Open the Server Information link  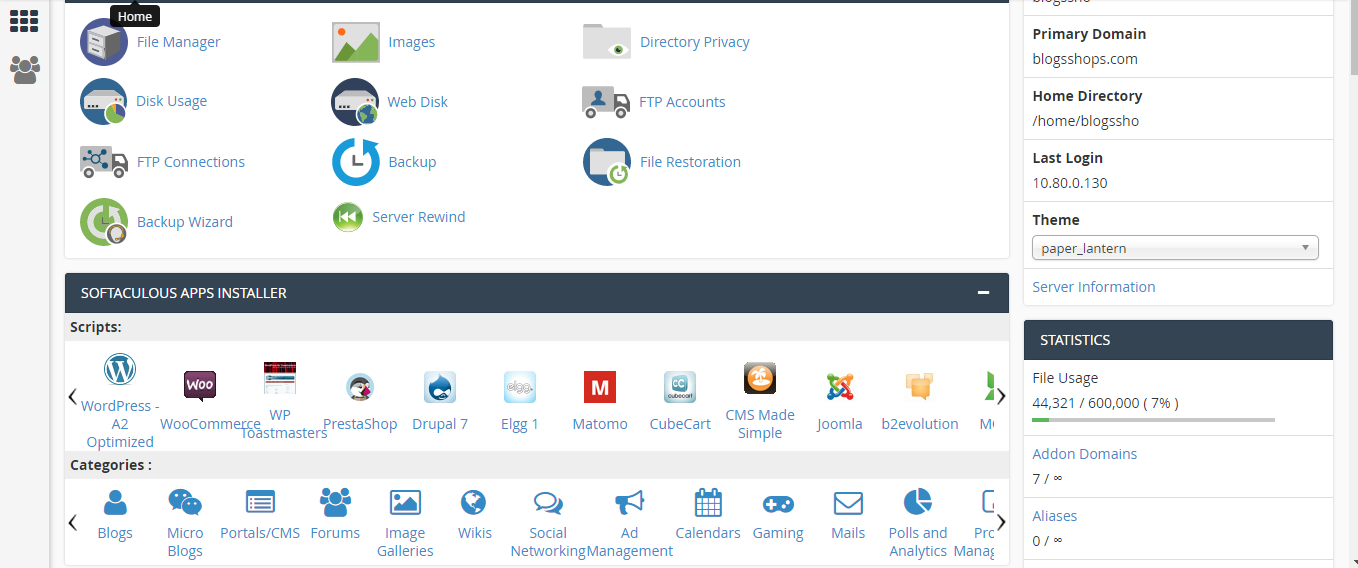click(x=1093, y=287)
